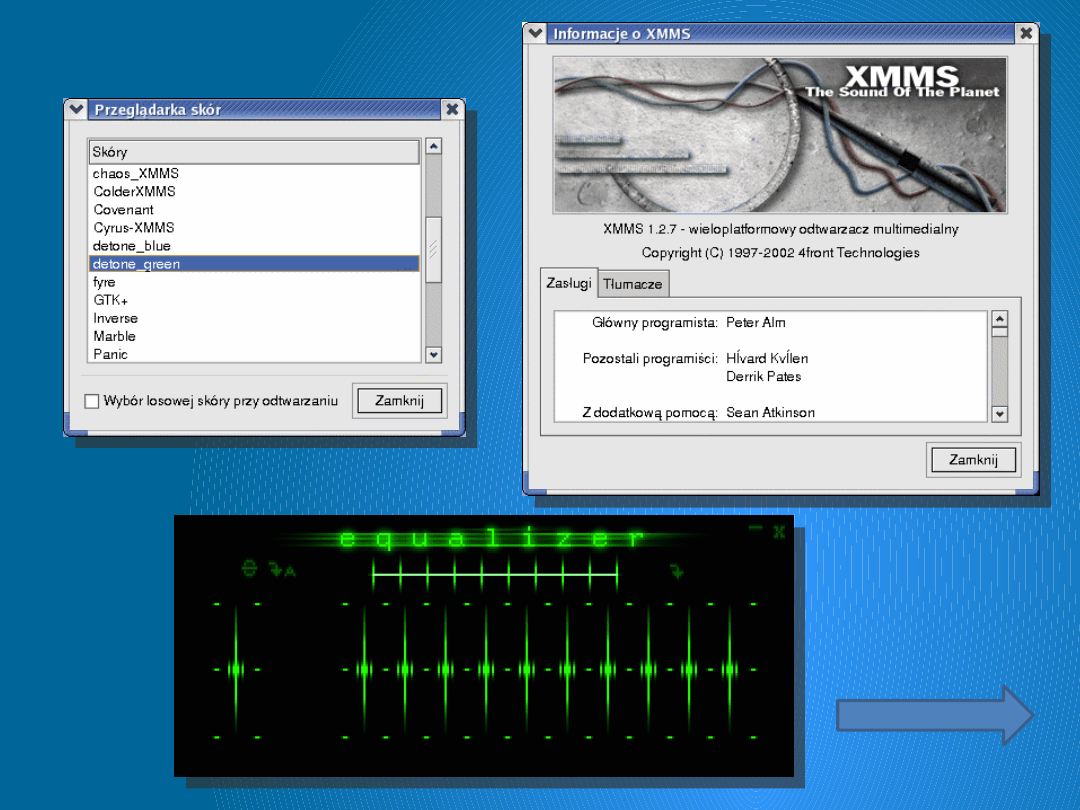The width and height of the screenshot is (1080, 810).
Task: Open window menu of Informacje o XMMS
Action: pyautogui.click(x=536, y=33)
